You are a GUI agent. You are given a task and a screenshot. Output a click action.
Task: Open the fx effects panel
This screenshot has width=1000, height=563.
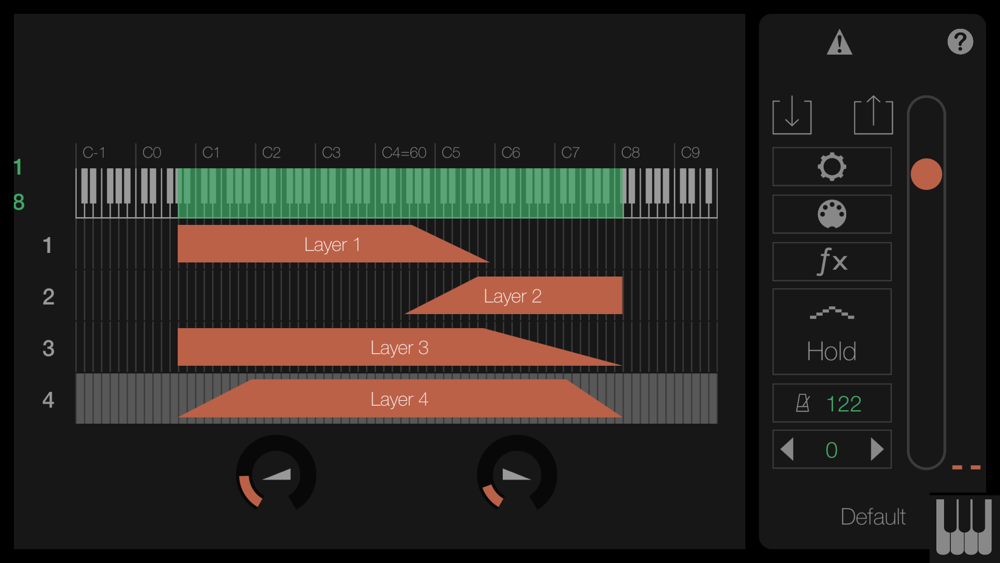coord(832,261)
